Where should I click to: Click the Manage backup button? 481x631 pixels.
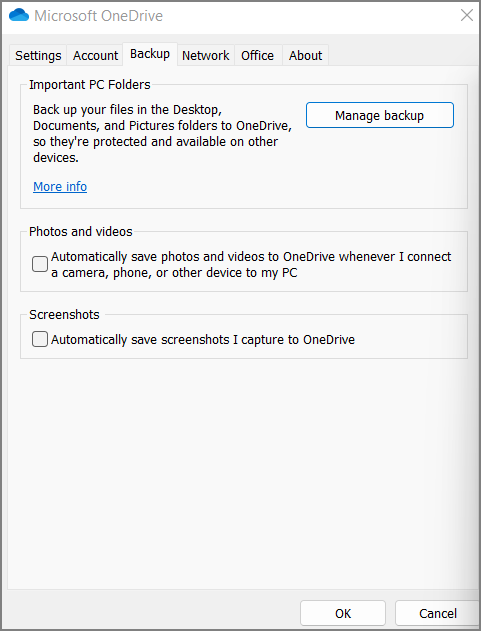point(380,115)
